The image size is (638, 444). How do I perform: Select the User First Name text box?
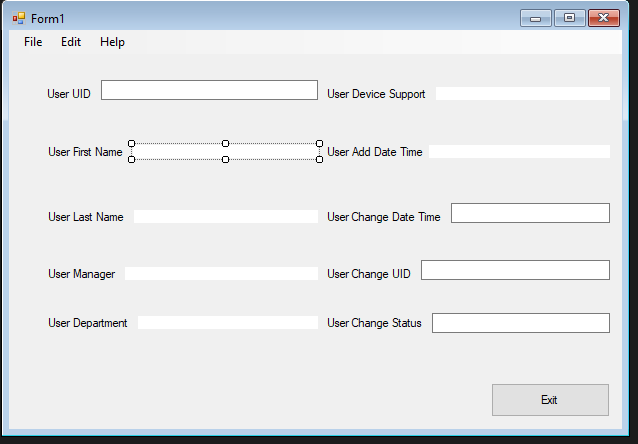tap(225, 151)
